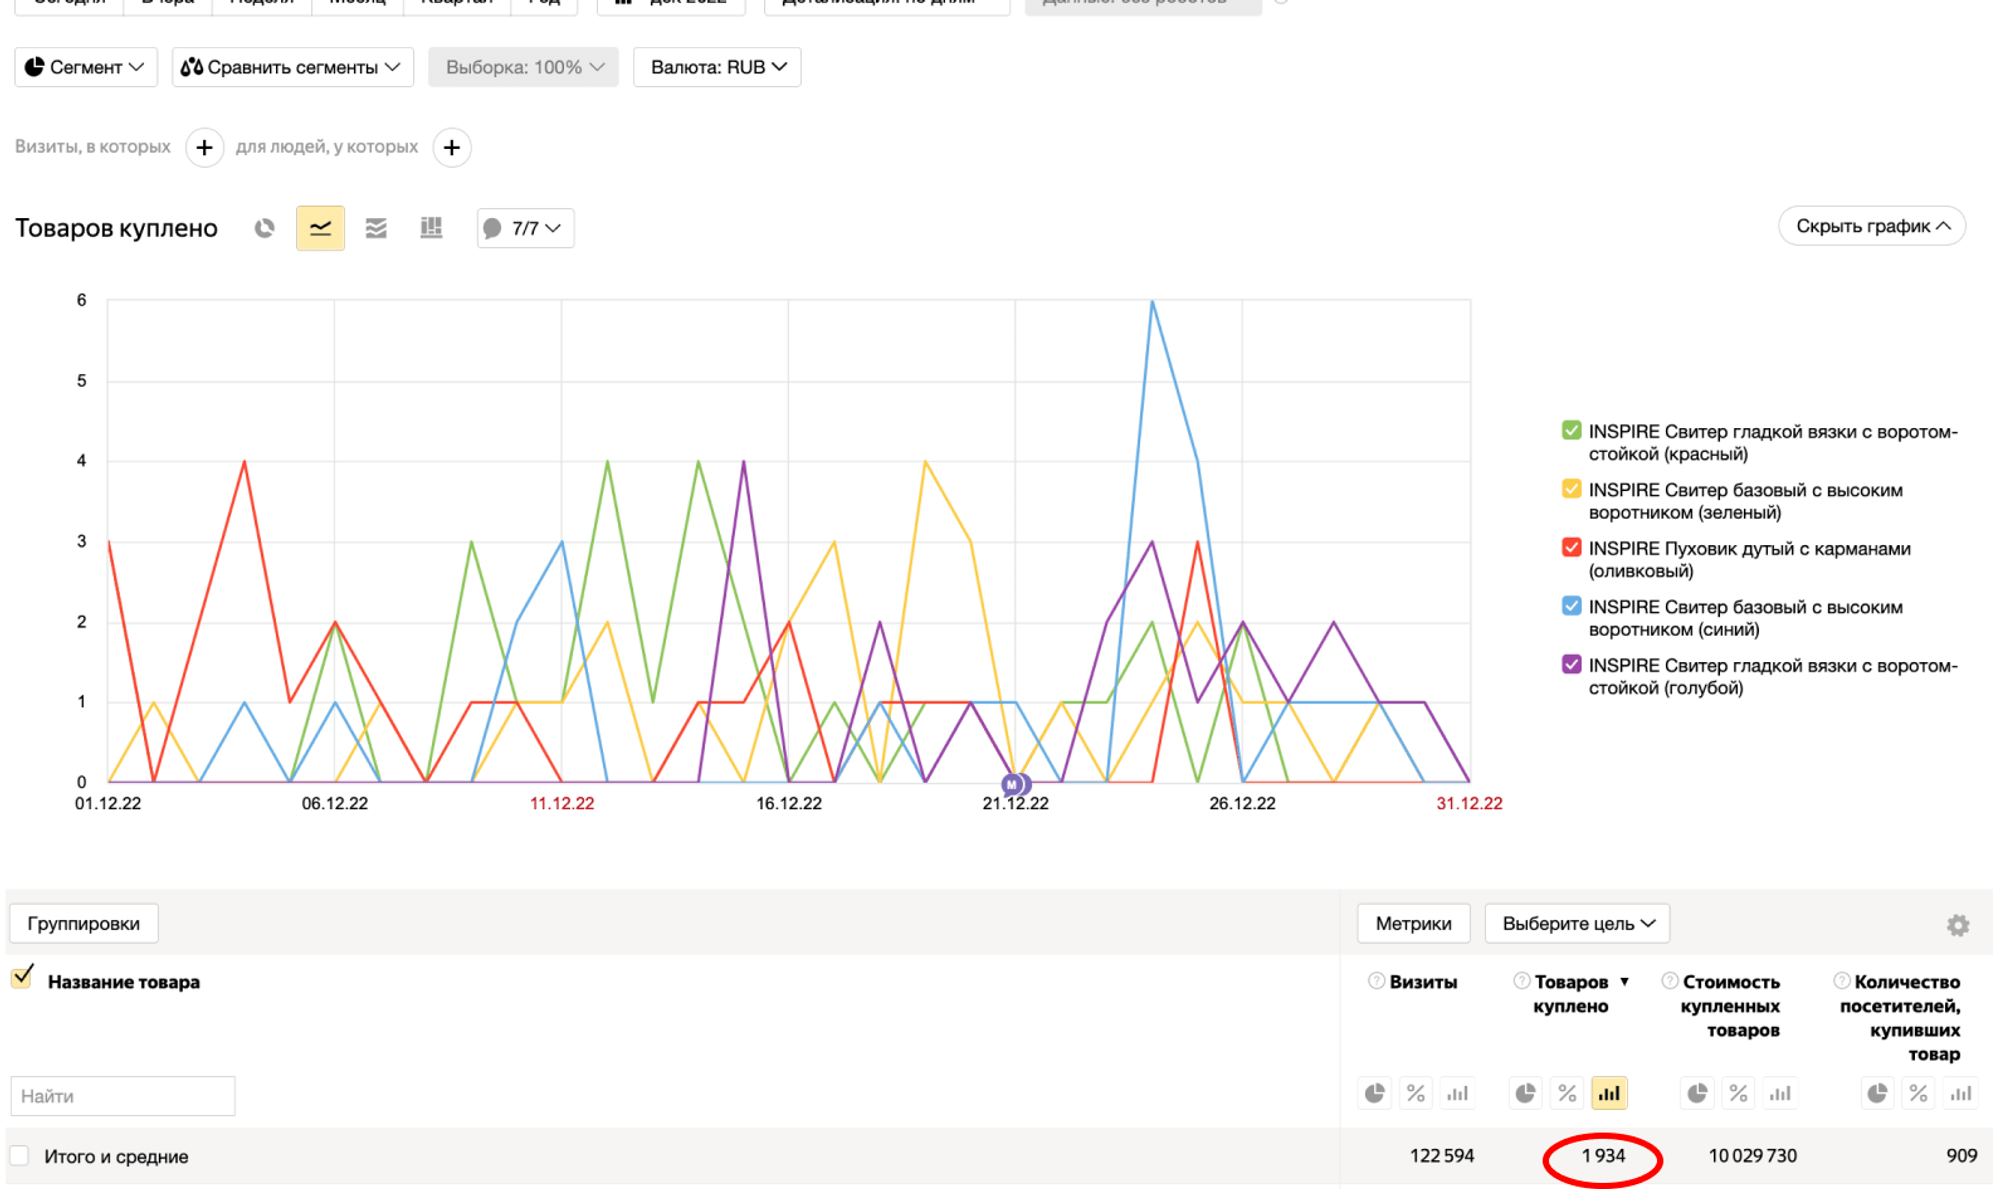Show bar chart for Товаров куплено column
2000x1189 pixels.
1608,1093
